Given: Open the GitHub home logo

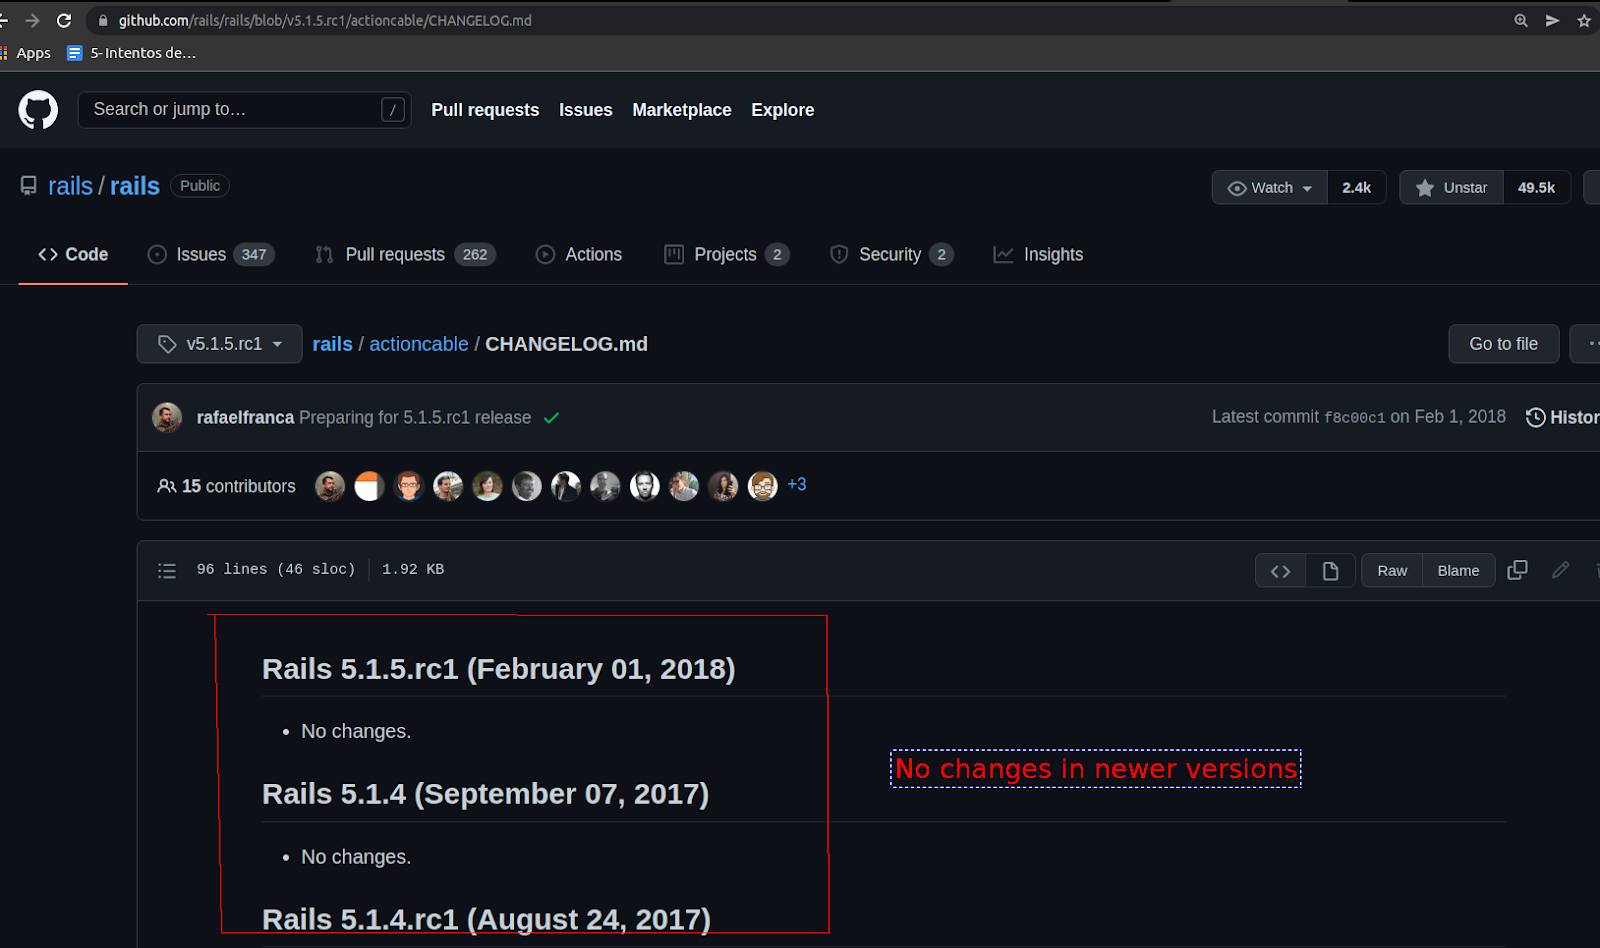Looking at the screenshot, I should [x=38, y=110].
